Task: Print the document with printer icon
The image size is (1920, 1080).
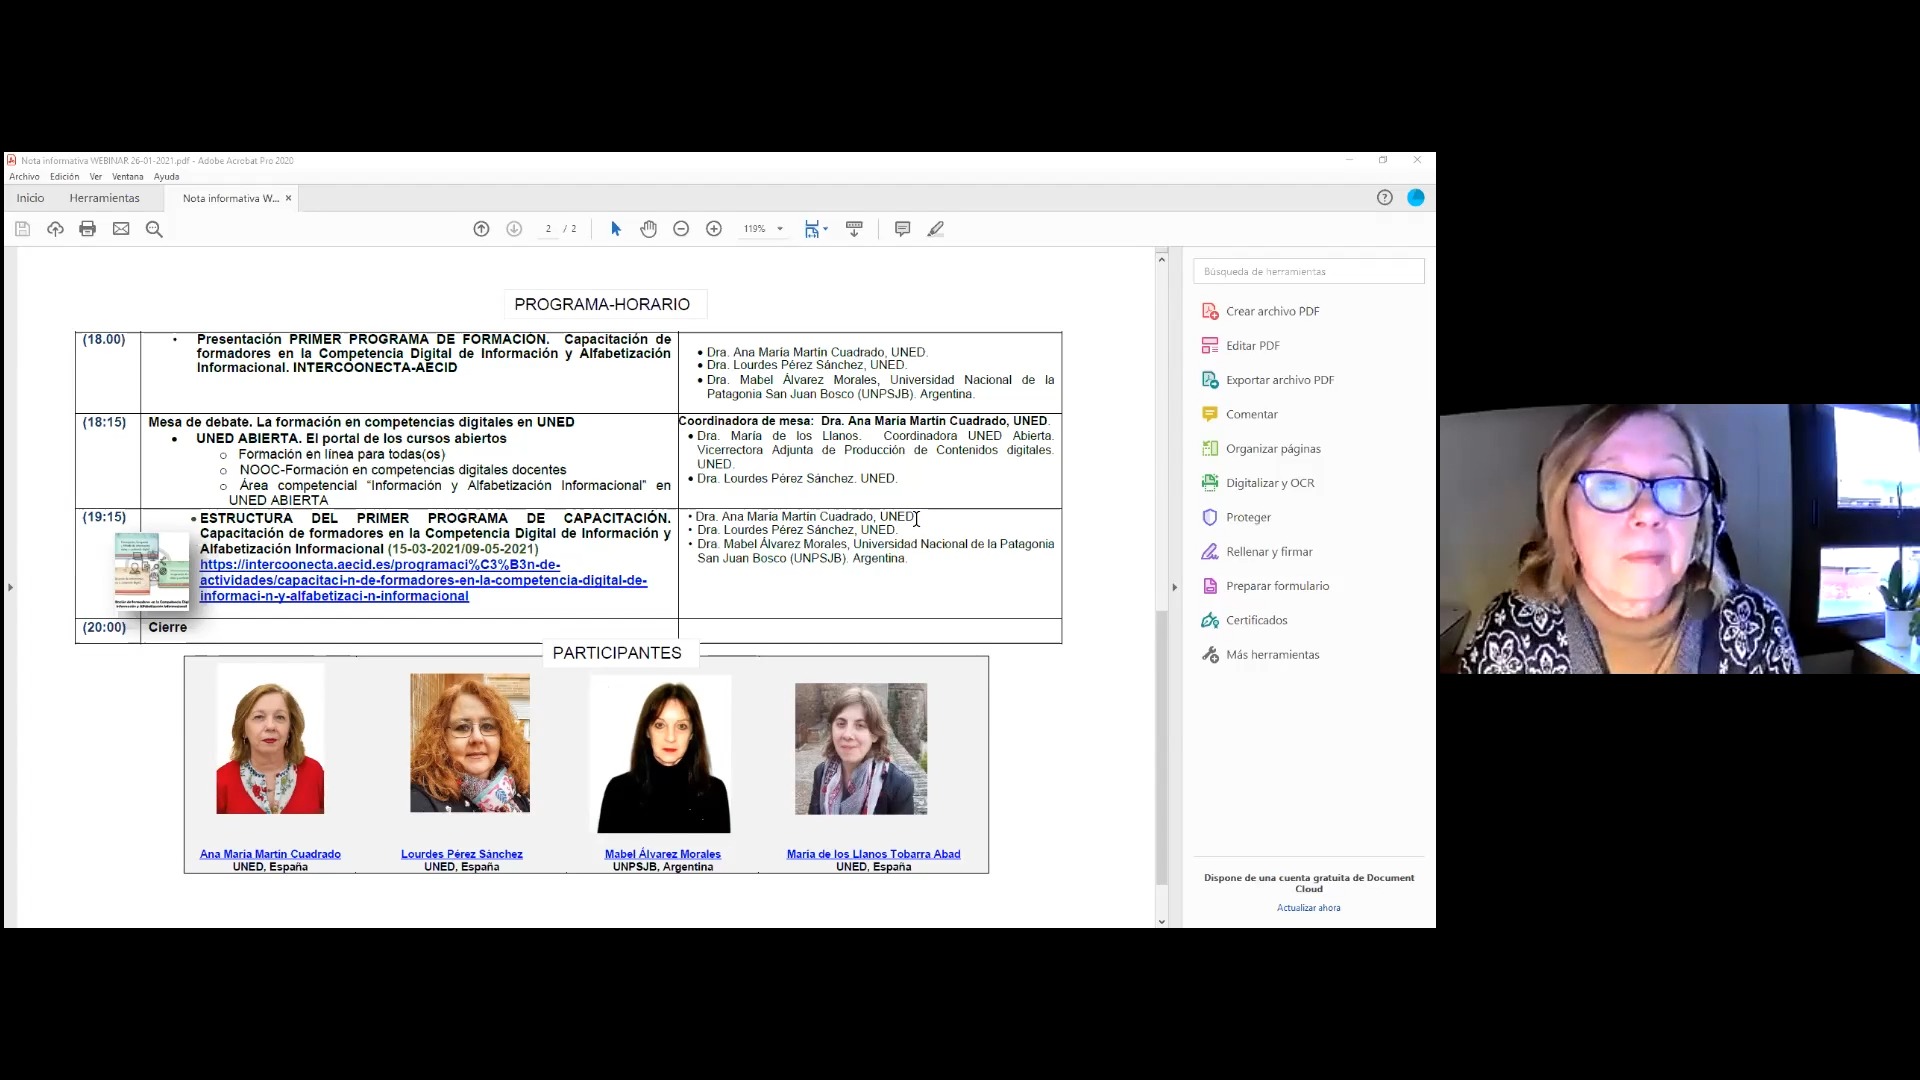Action: coord(88,229)
